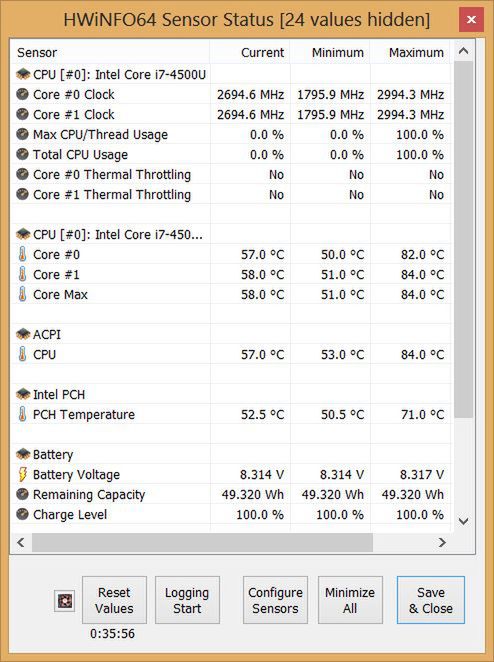Click the Reset Values button

(114, 600)
